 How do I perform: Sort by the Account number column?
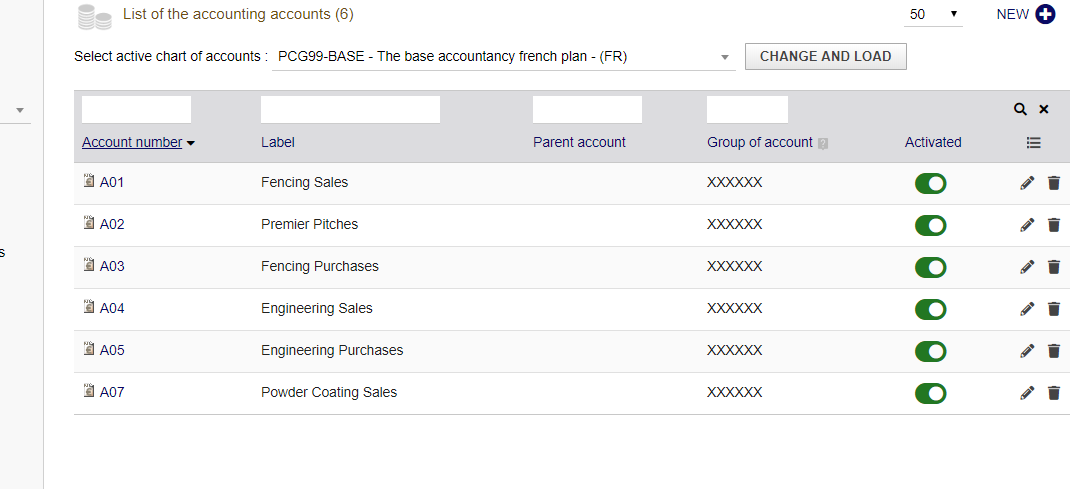132,142
